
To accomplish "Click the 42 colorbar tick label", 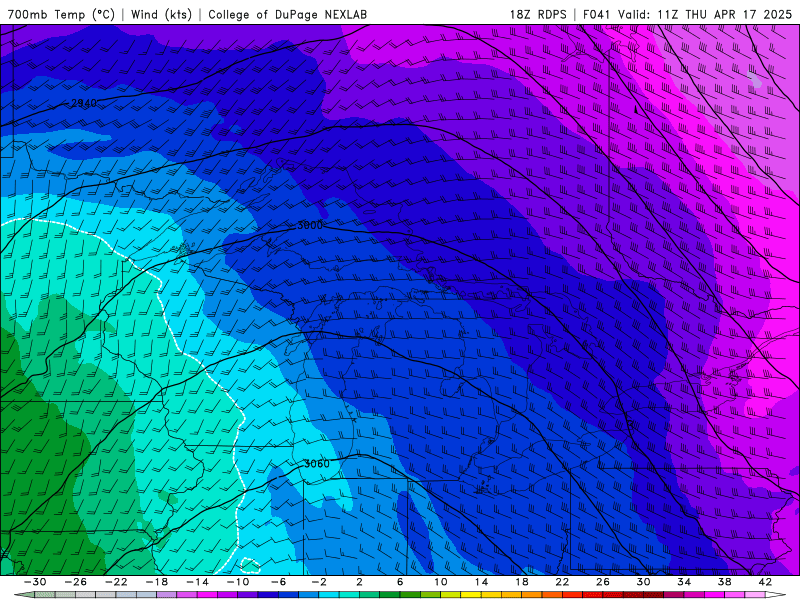I will (765, 582).
